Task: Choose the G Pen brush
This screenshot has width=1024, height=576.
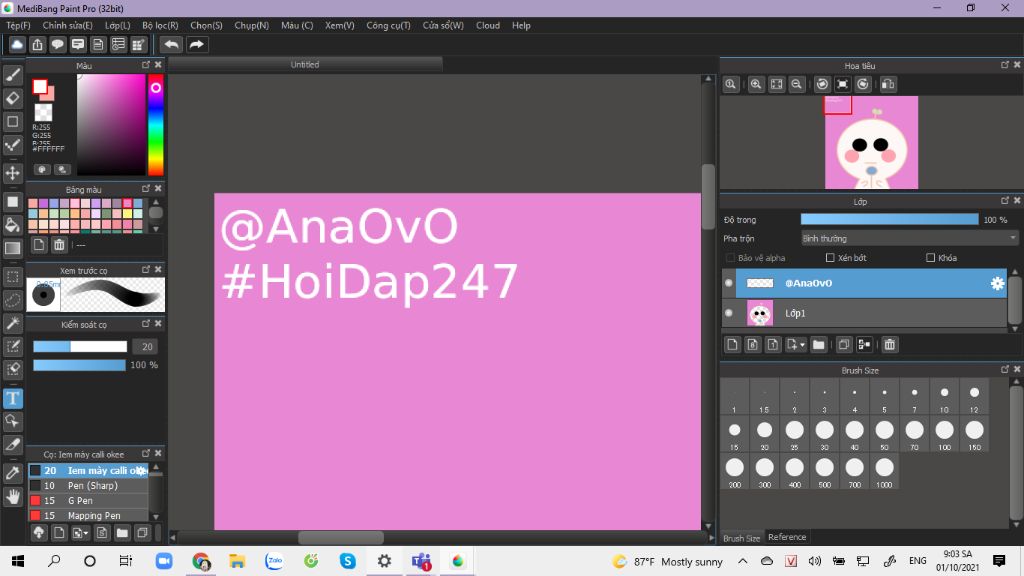Action: point(88,500)
